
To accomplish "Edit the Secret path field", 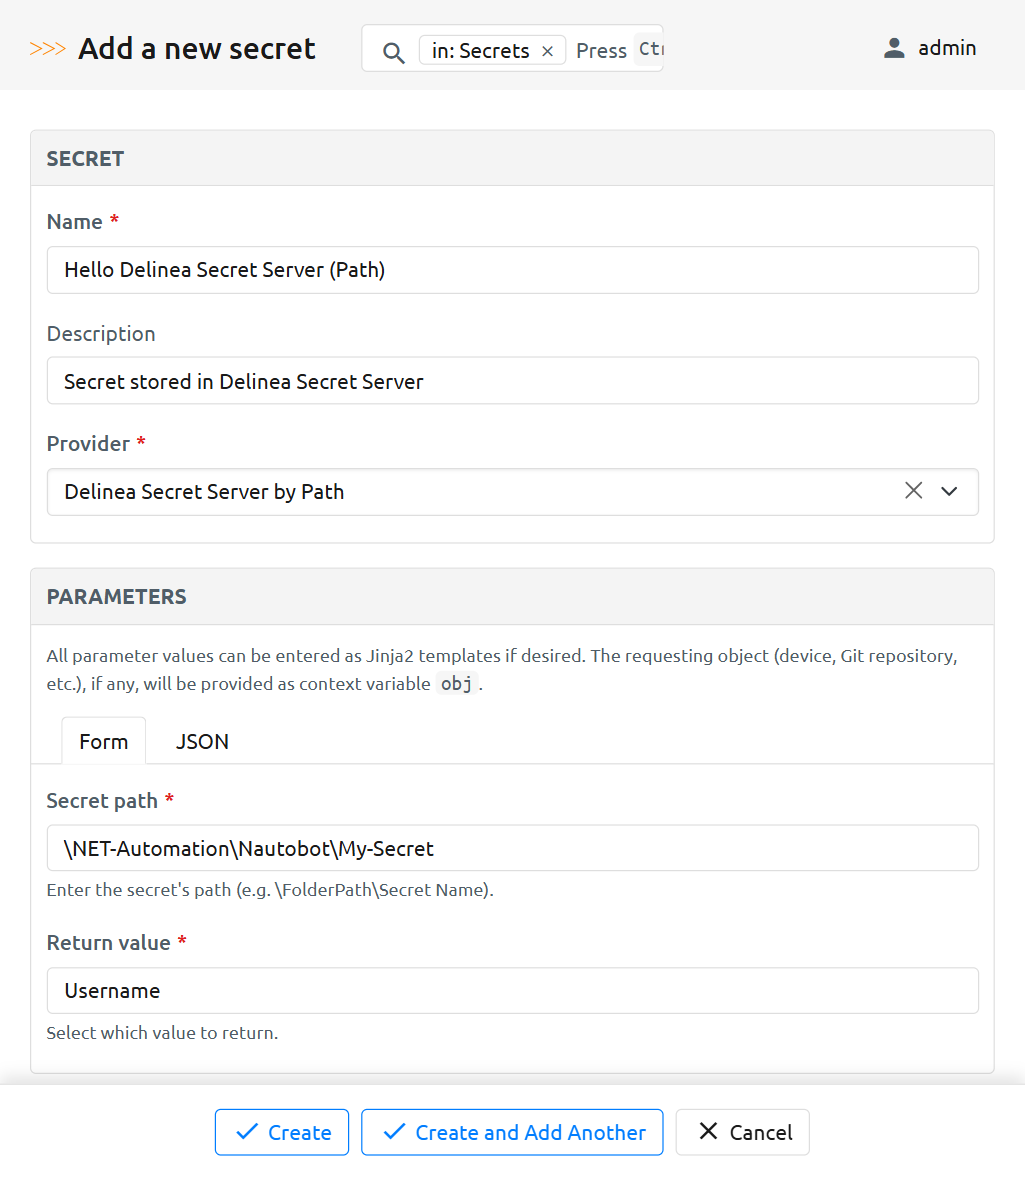I will point(512,848).
